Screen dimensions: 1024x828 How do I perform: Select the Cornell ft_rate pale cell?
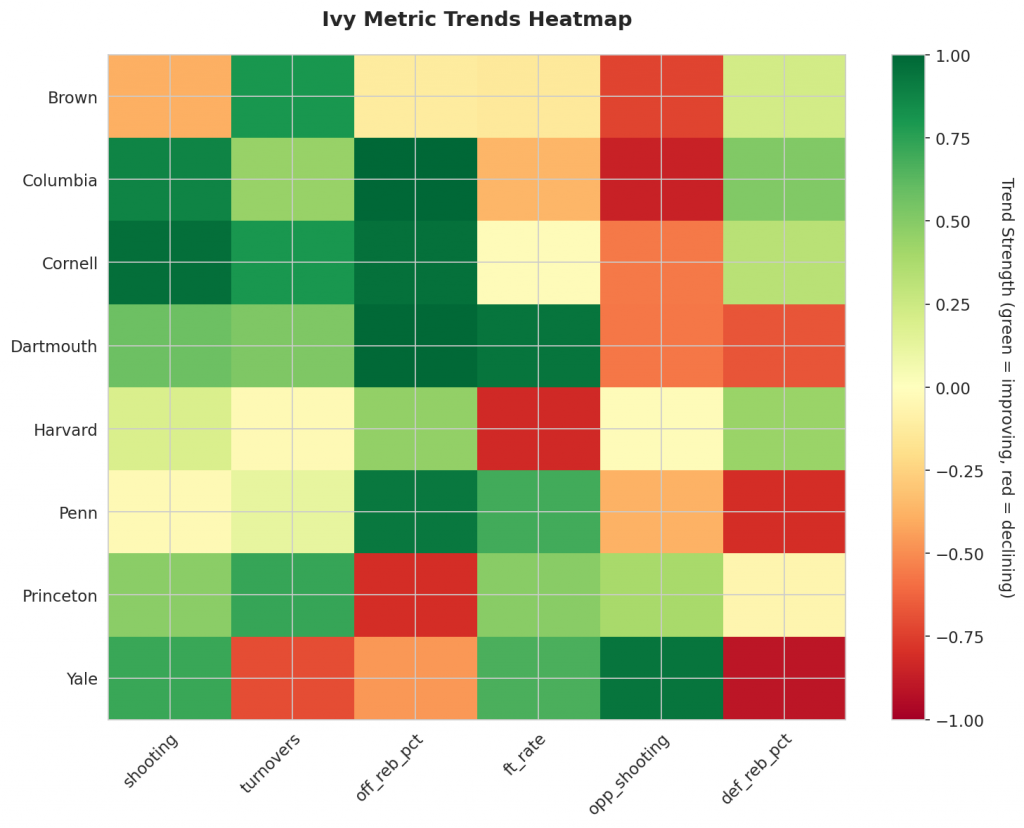click(538, 263)
